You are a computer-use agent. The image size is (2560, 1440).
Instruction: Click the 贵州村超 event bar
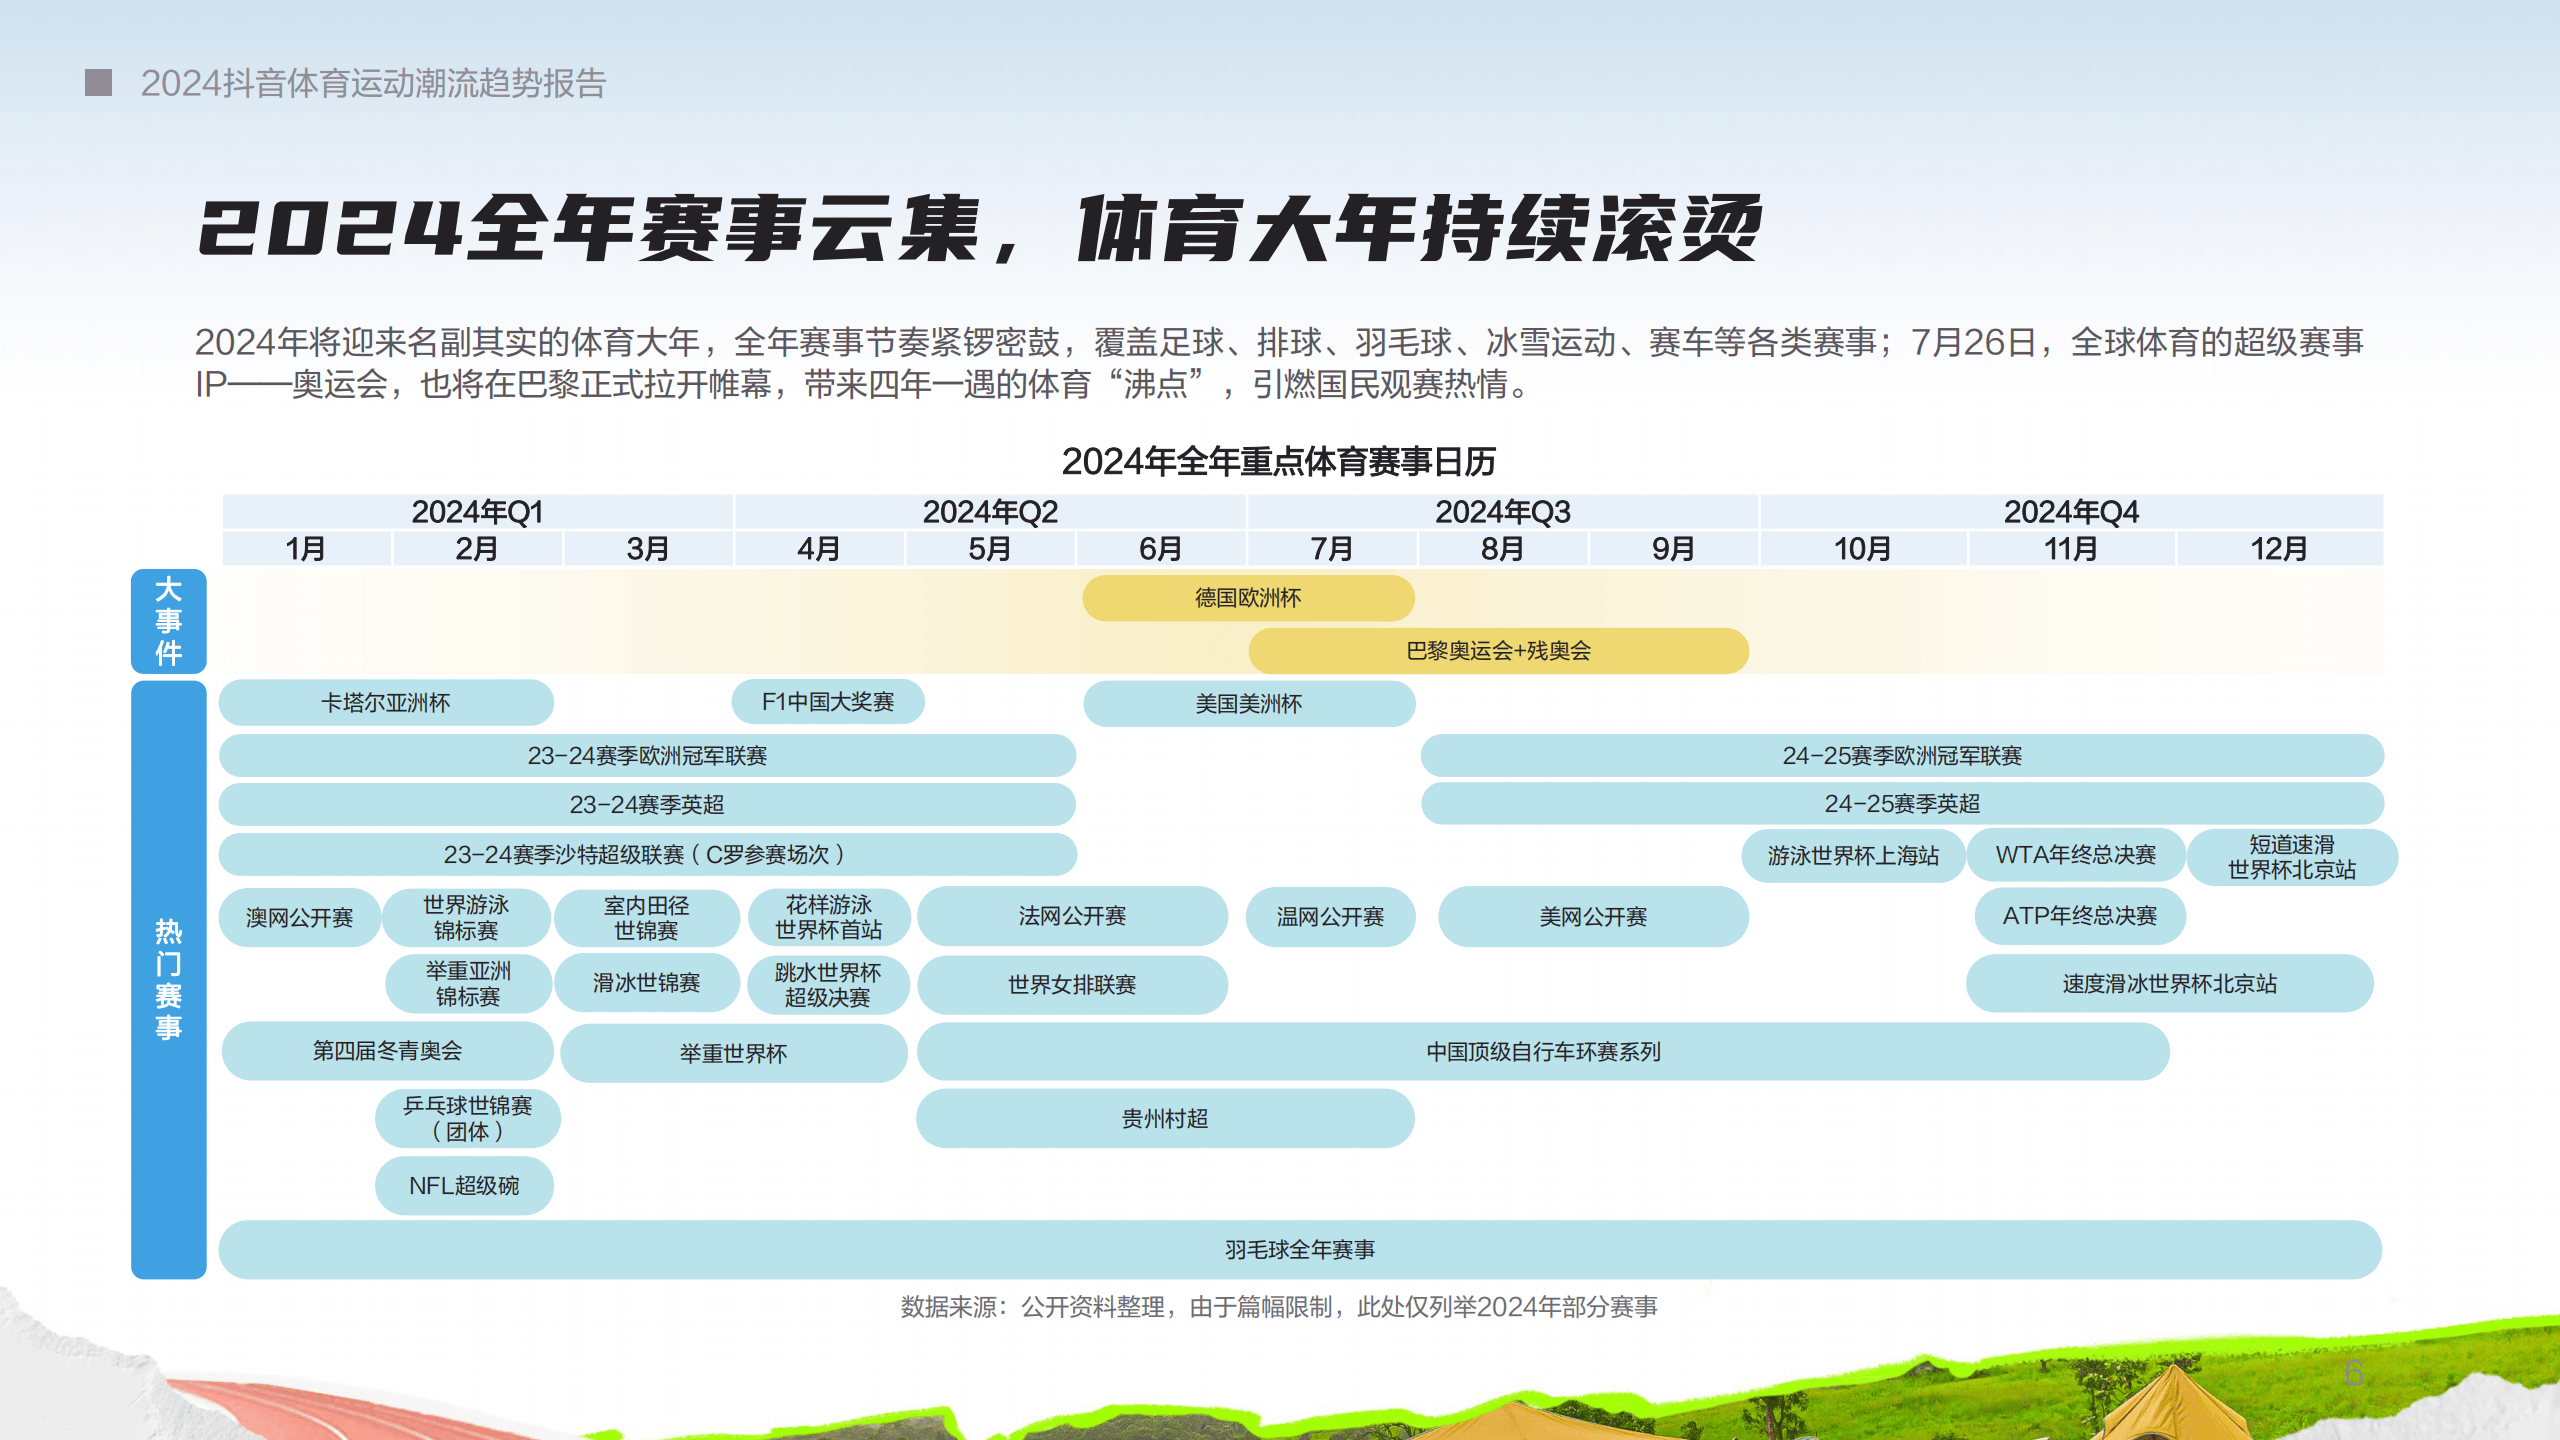coord(1165,1119)
